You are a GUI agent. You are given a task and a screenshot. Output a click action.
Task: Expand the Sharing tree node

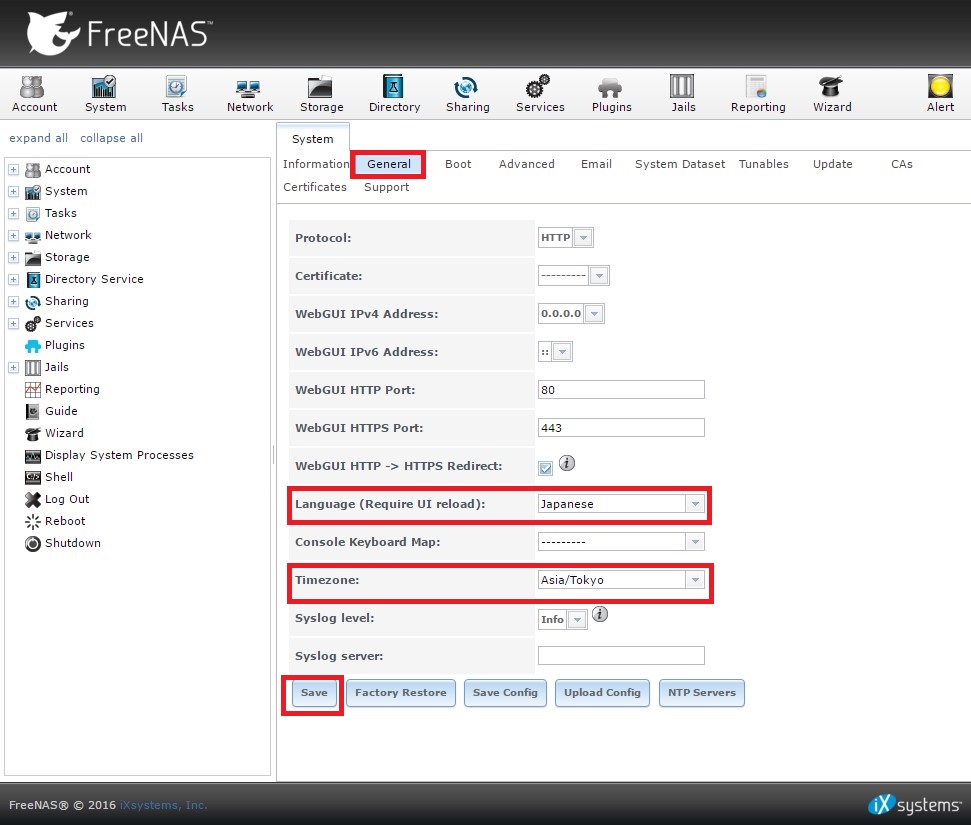point(14,301)
